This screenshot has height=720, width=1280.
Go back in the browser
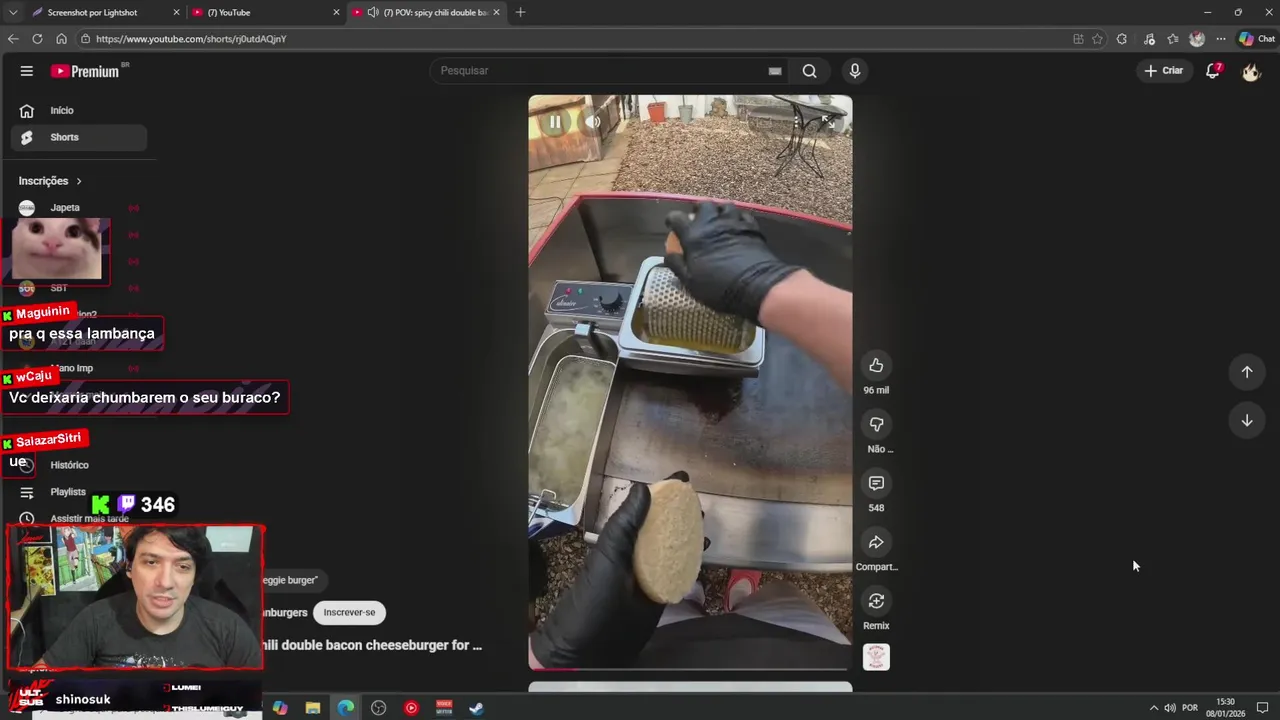(x=13, y=39)
